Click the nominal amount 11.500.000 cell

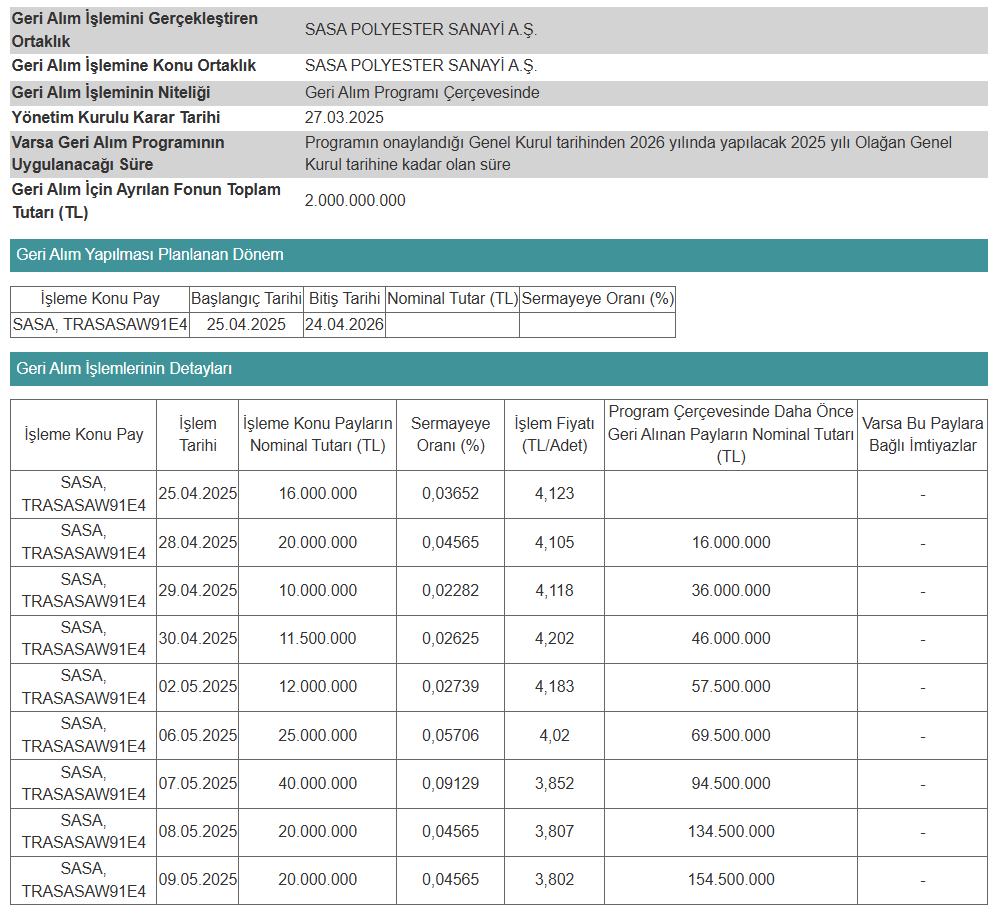coord(317,638)
